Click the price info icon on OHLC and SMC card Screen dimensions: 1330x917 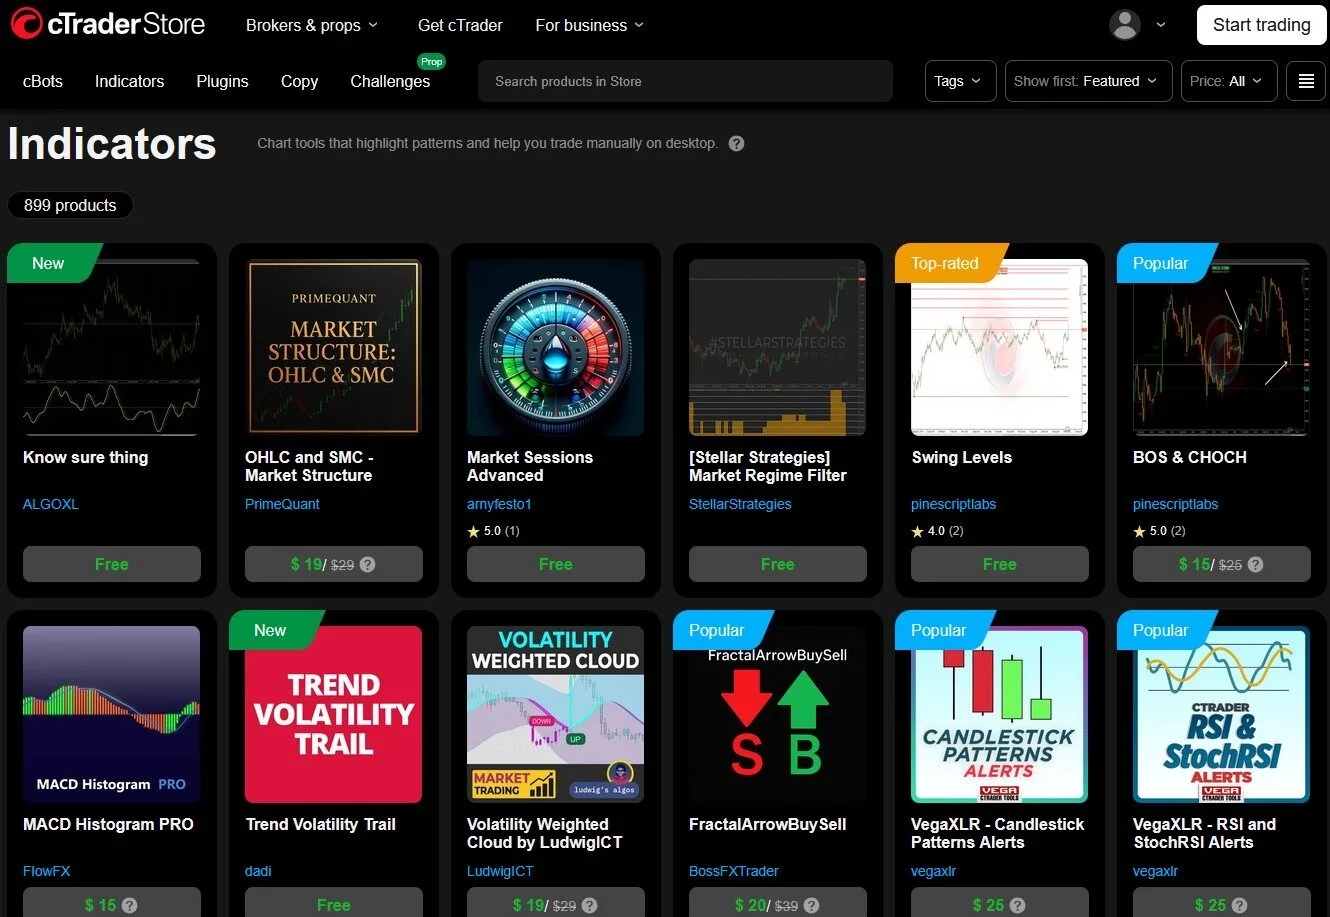(x=368, y=564)
